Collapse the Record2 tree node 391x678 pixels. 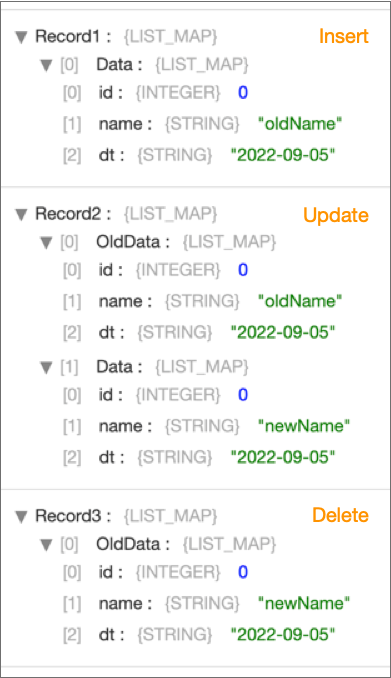point(21,214)
